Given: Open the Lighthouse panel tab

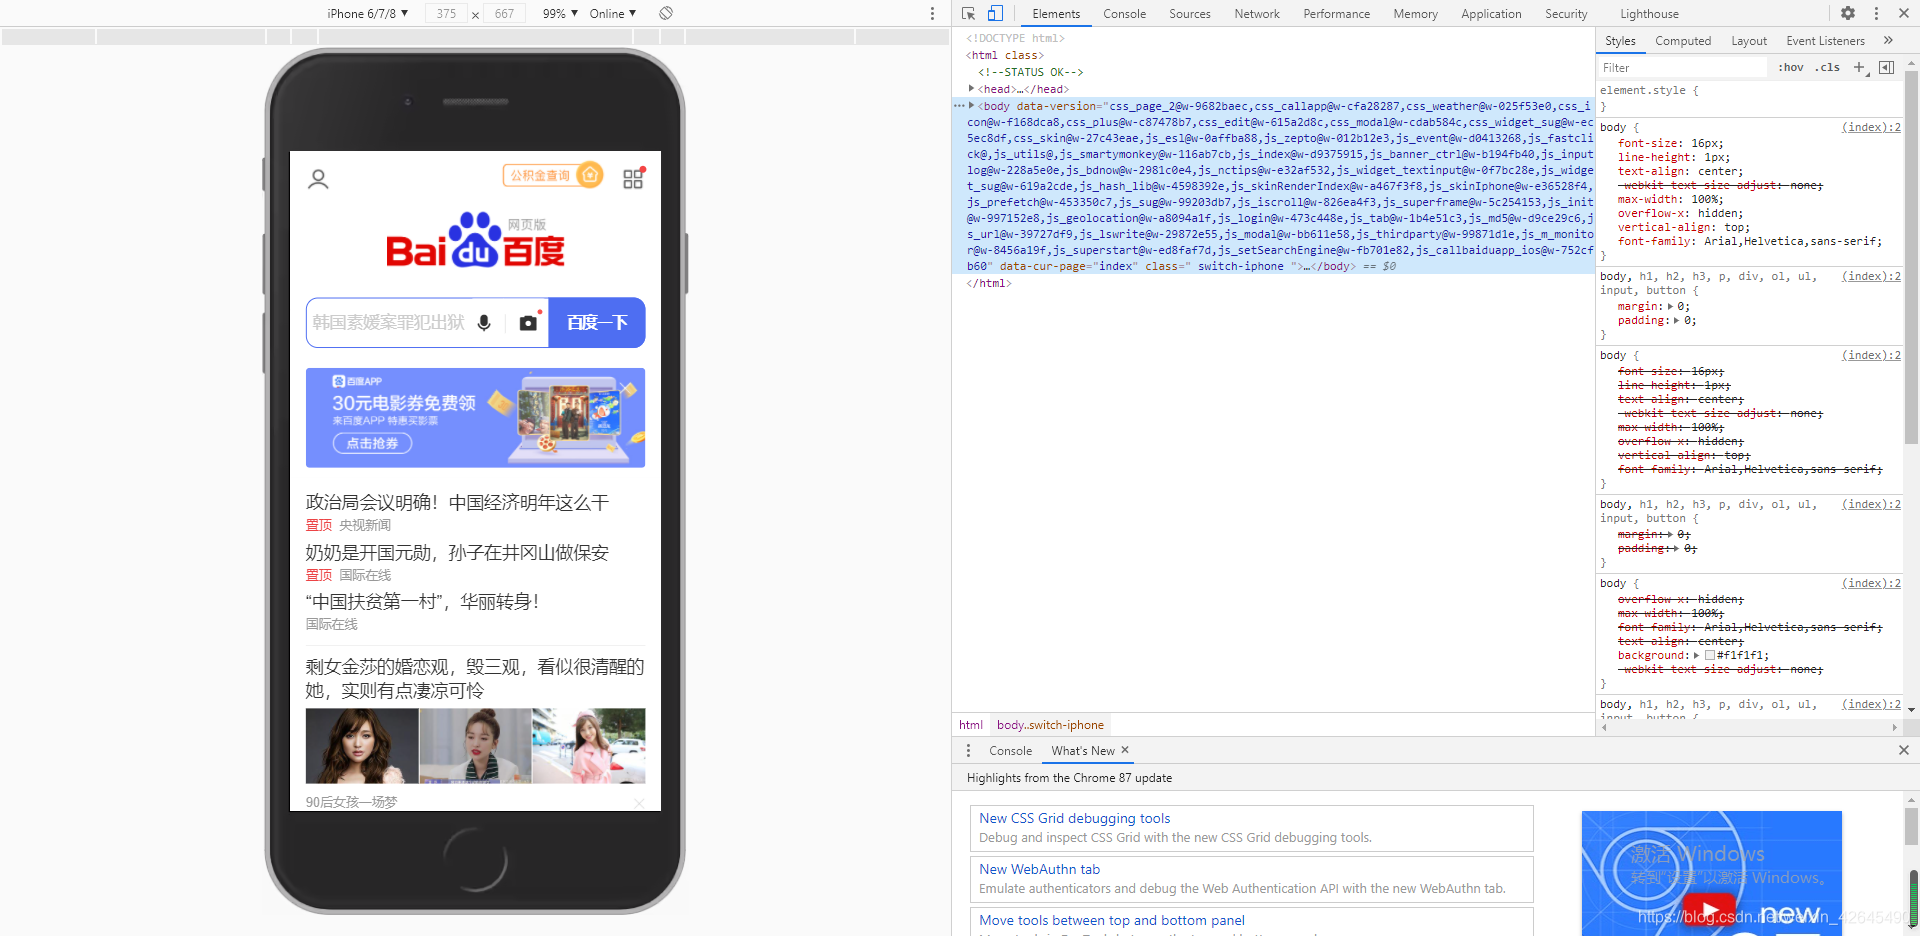Looking at the screenshot, I should click(x=1649, y=13).
